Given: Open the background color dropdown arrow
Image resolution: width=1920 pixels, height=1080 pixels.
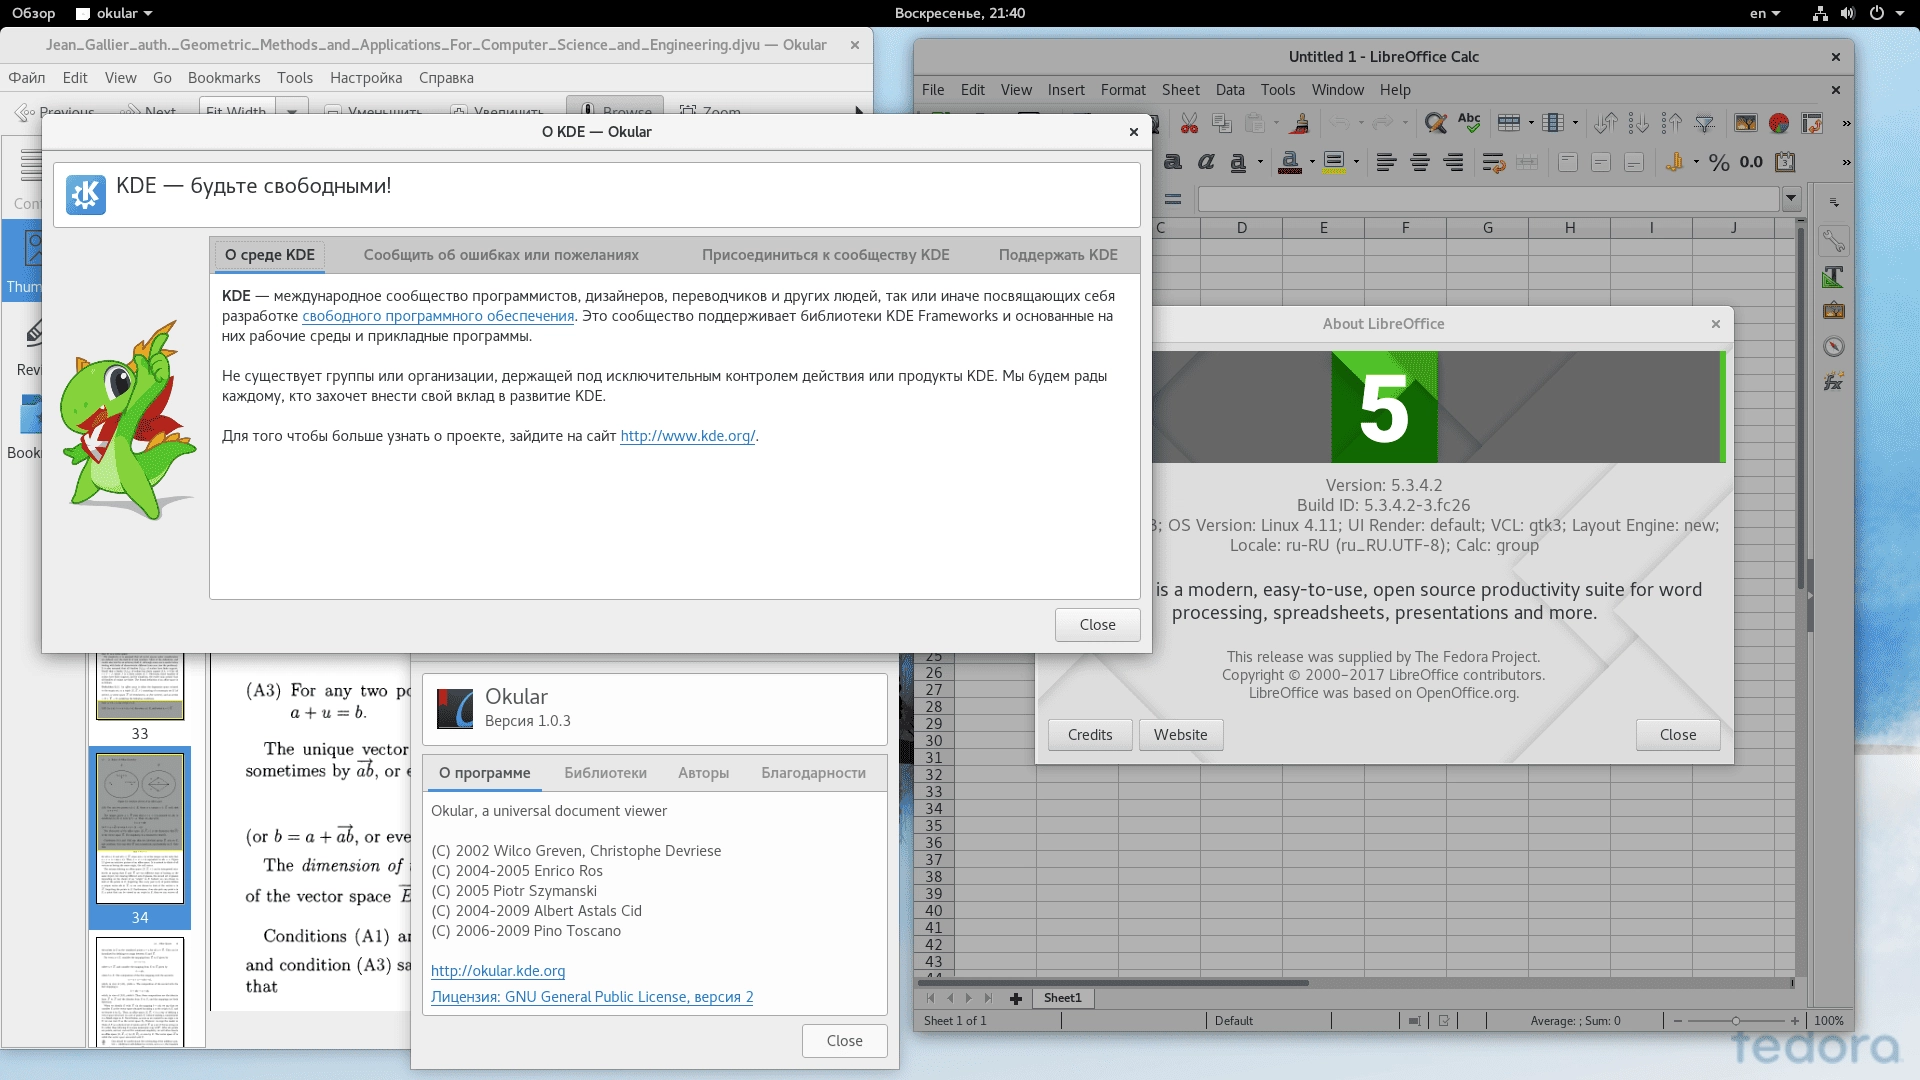Looking at the screenshot, I should point(1356,162).
